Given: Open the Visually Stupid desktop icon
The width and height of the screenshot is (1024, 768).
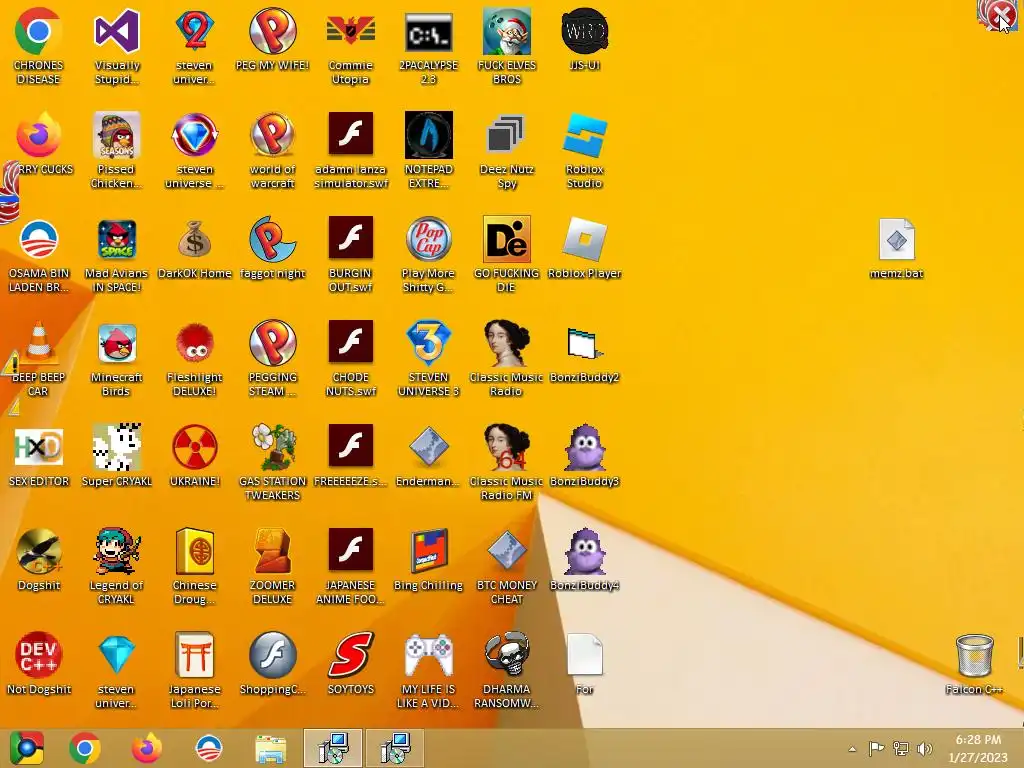Looking at the screenshot, I should 116,31.
